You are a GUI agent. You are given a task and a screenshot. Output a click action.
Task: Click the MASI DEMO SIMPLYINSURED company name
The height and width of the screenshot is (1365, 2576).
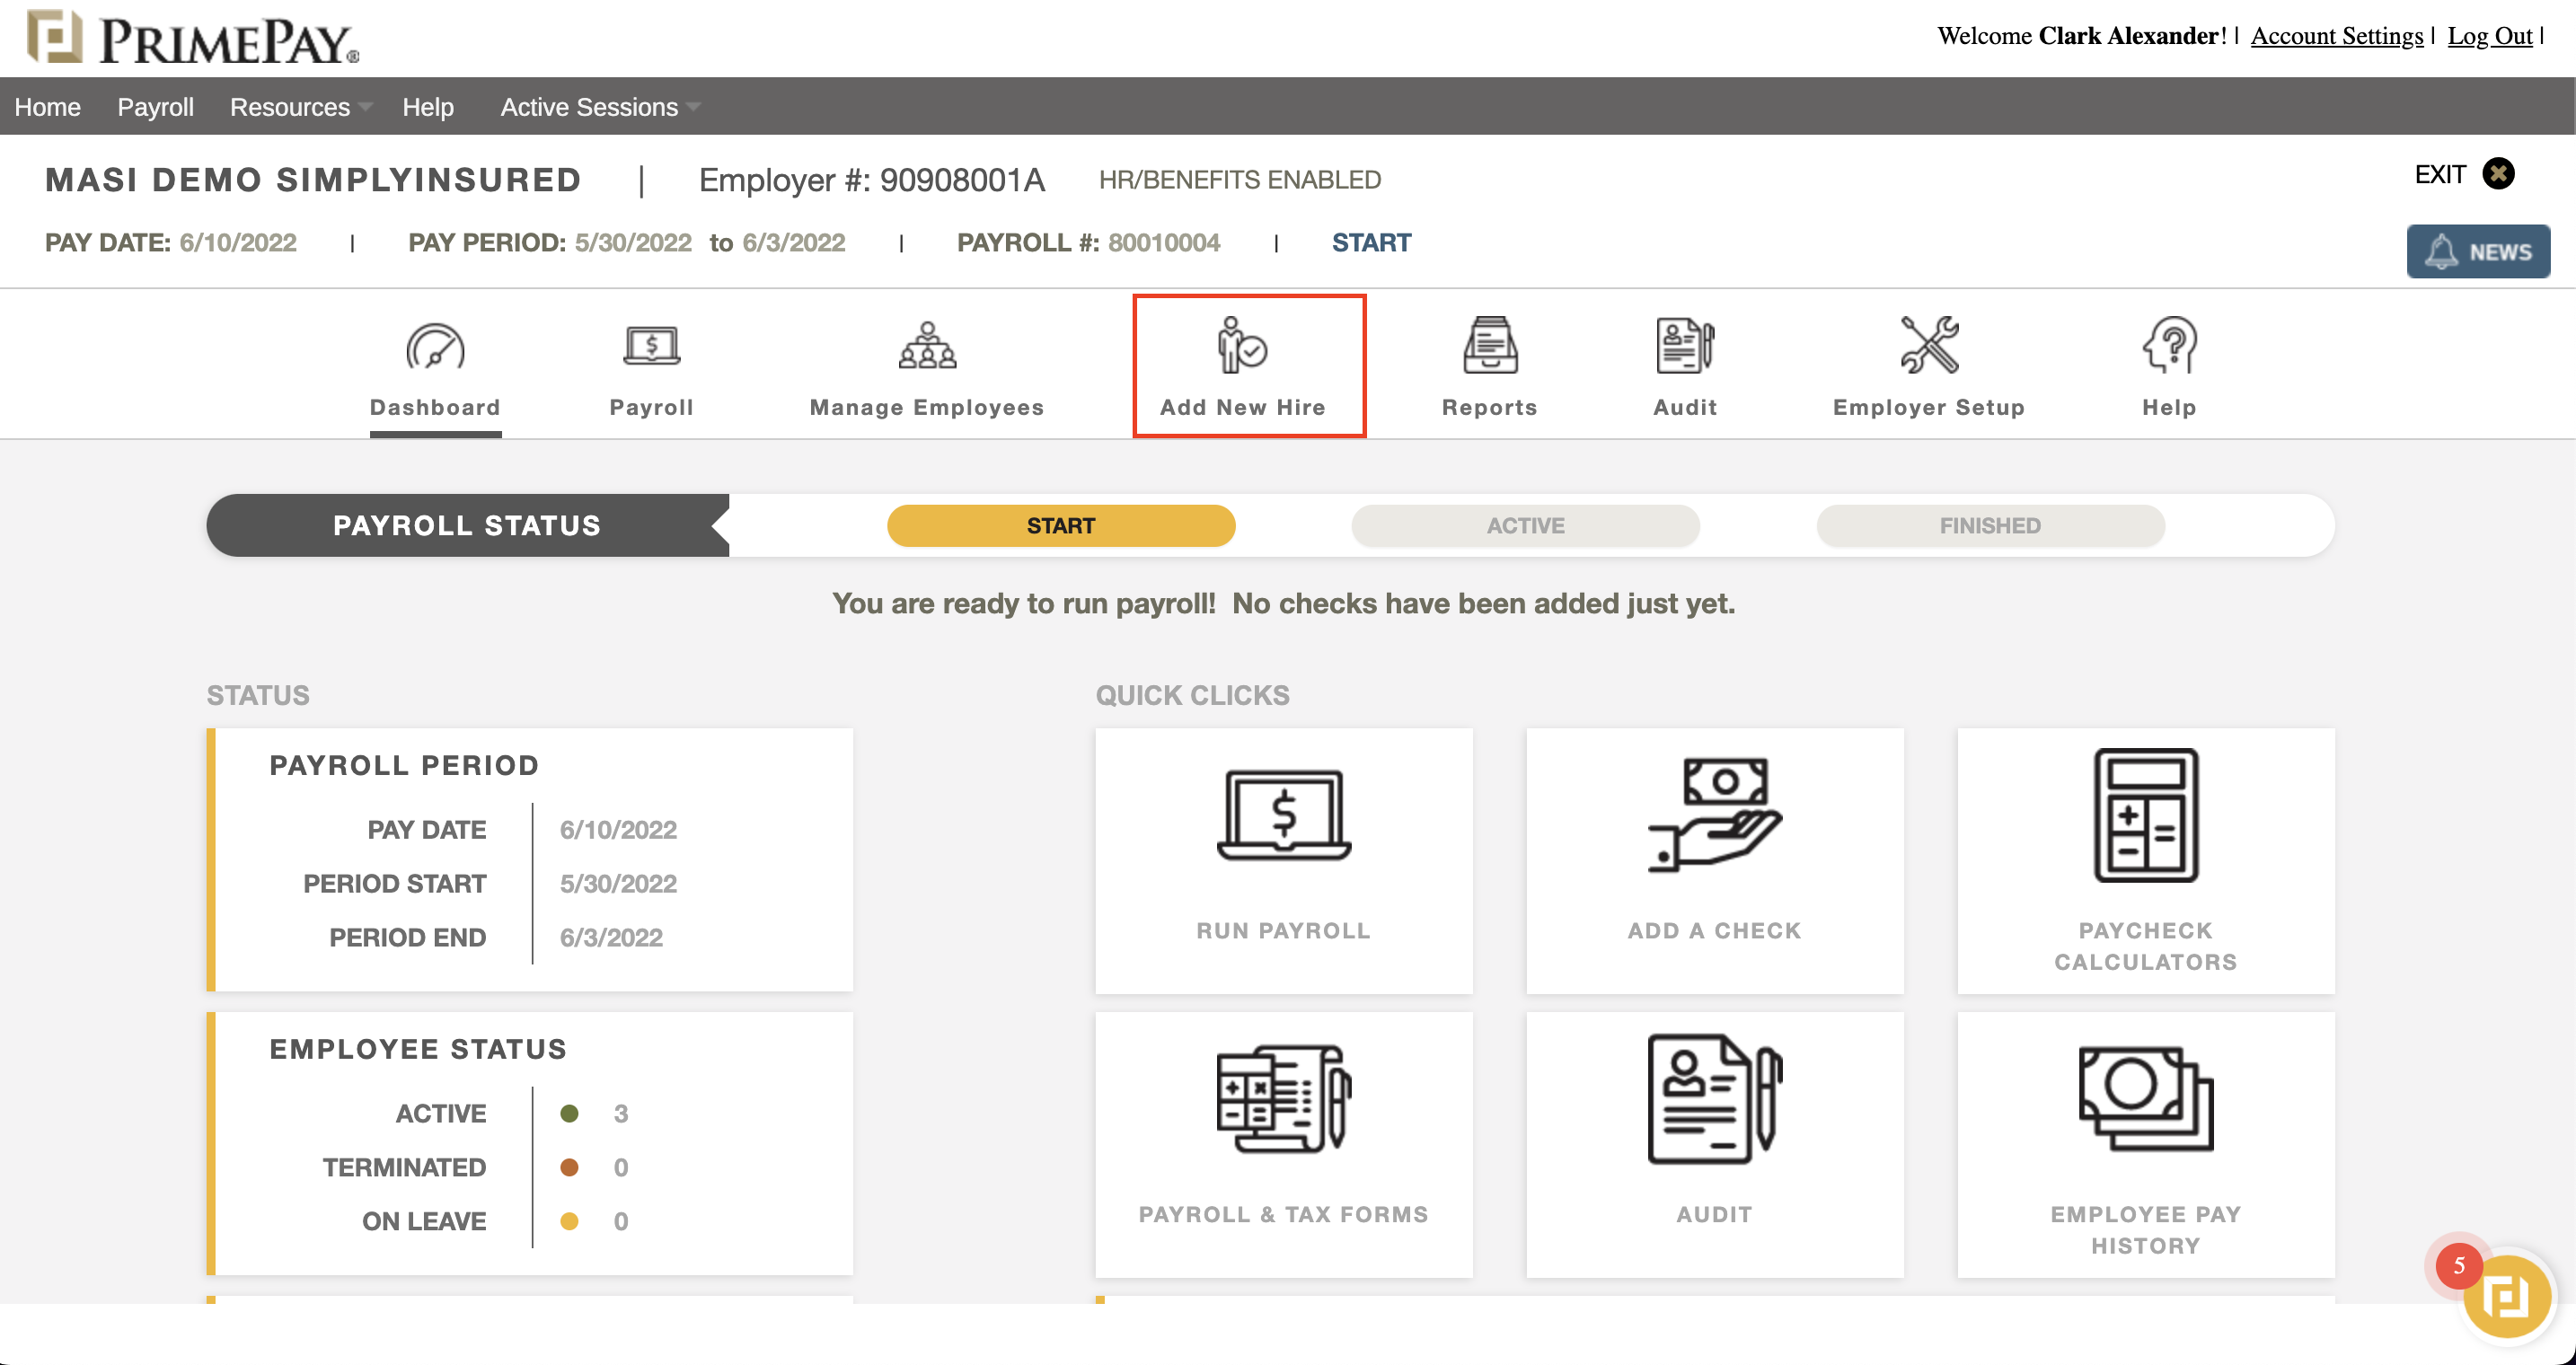[x=313, y=180]
